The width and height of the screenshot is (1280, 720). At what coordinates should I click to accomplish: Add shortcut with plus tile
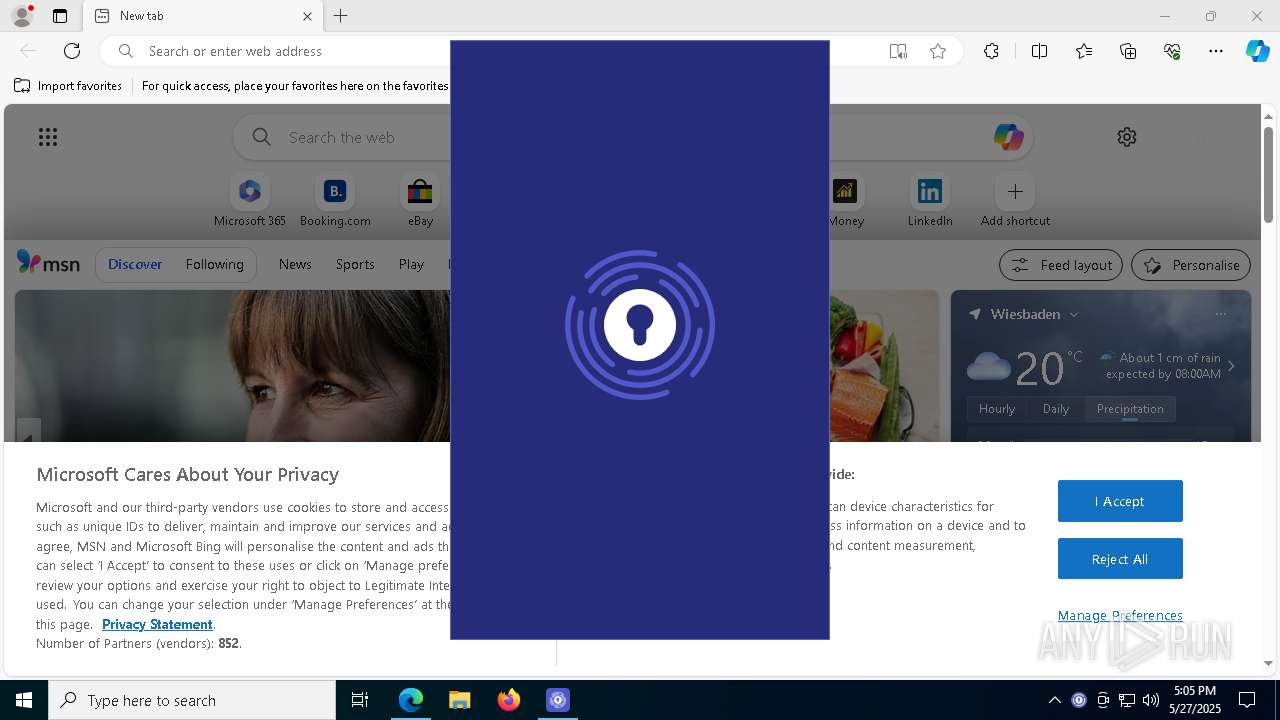pos(1015,201)
